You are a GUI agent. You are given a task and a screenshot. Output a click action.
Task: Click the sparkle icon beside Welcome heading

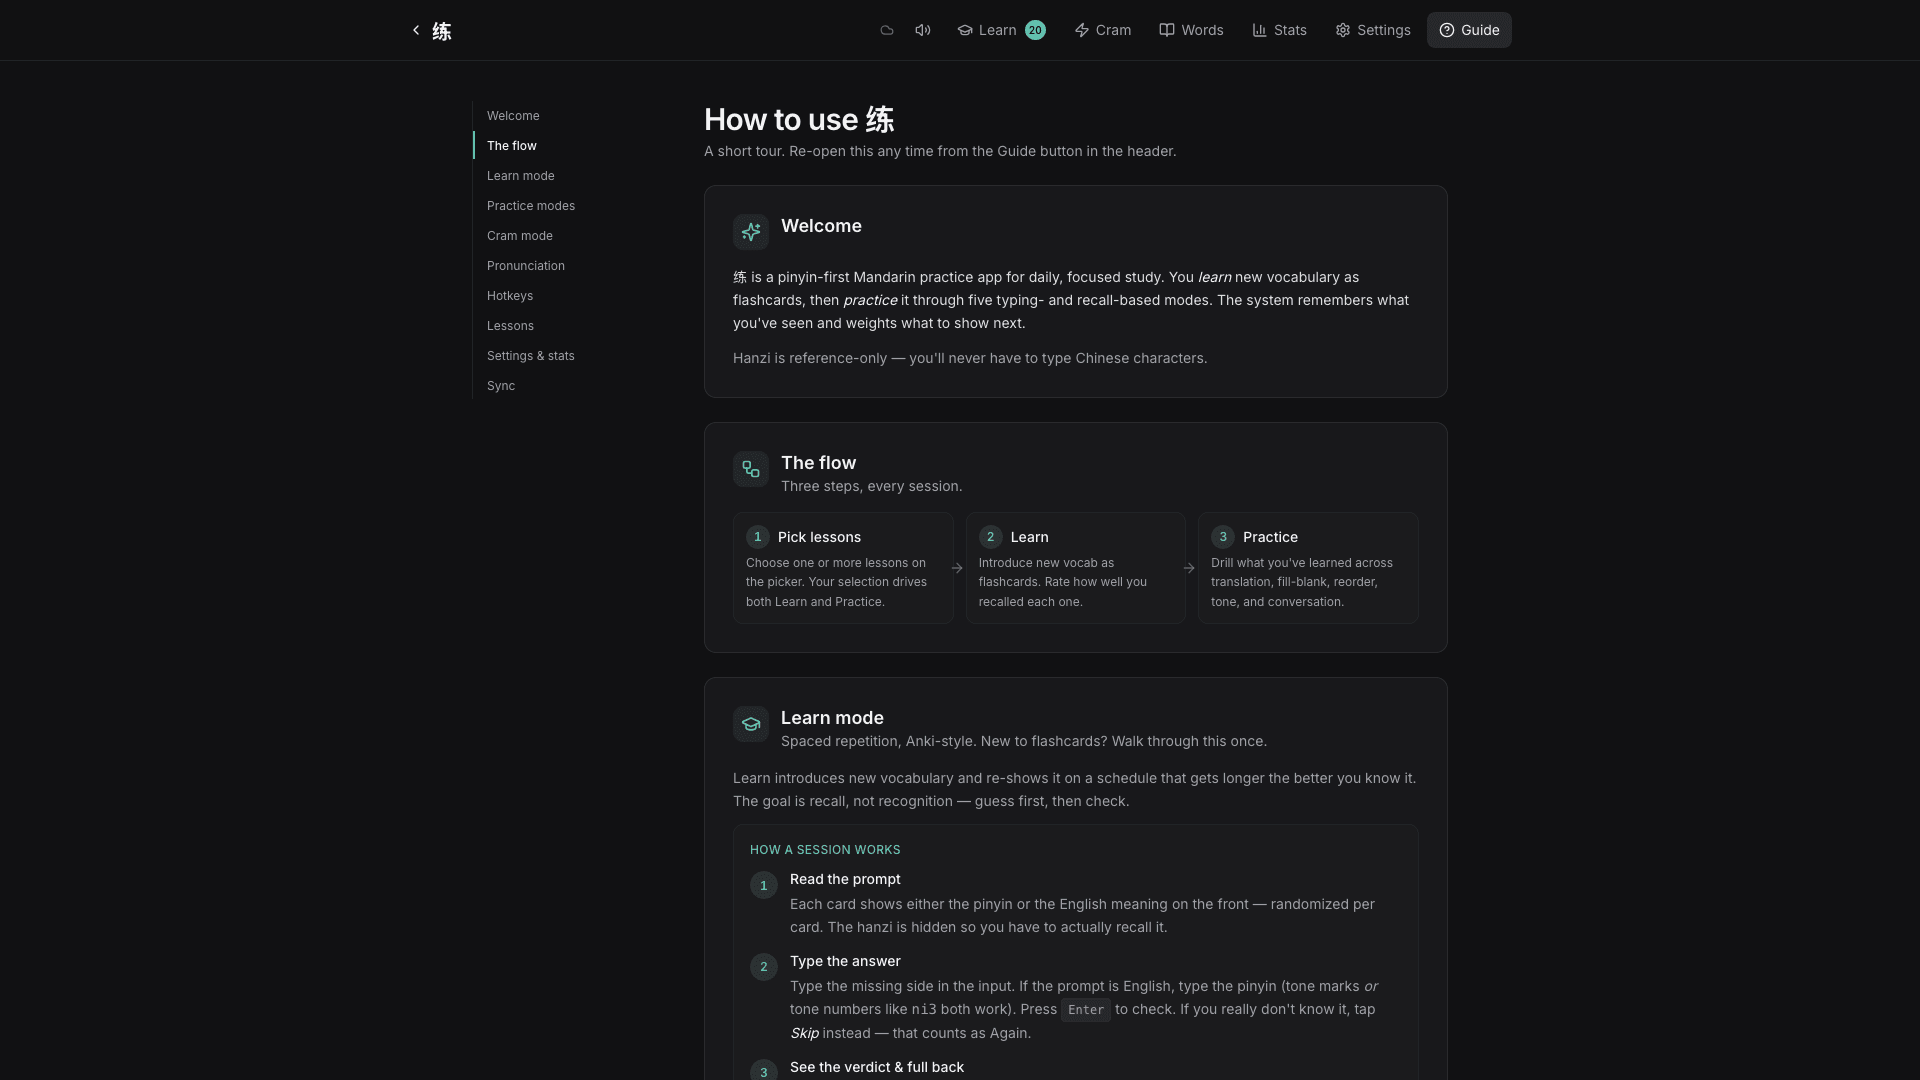[x=751, y=232]
